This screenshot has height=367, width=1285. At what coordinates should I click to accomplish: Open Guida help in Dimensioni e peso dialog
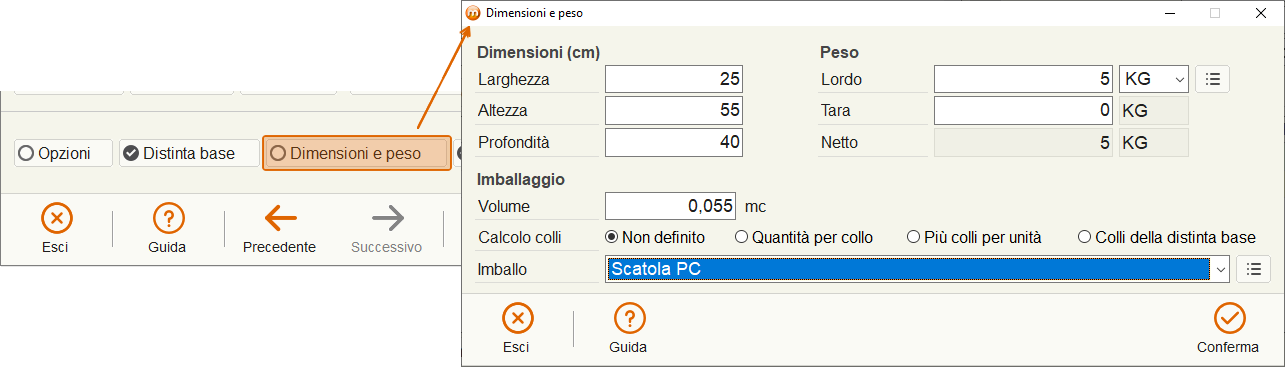[x=628, y=319]
